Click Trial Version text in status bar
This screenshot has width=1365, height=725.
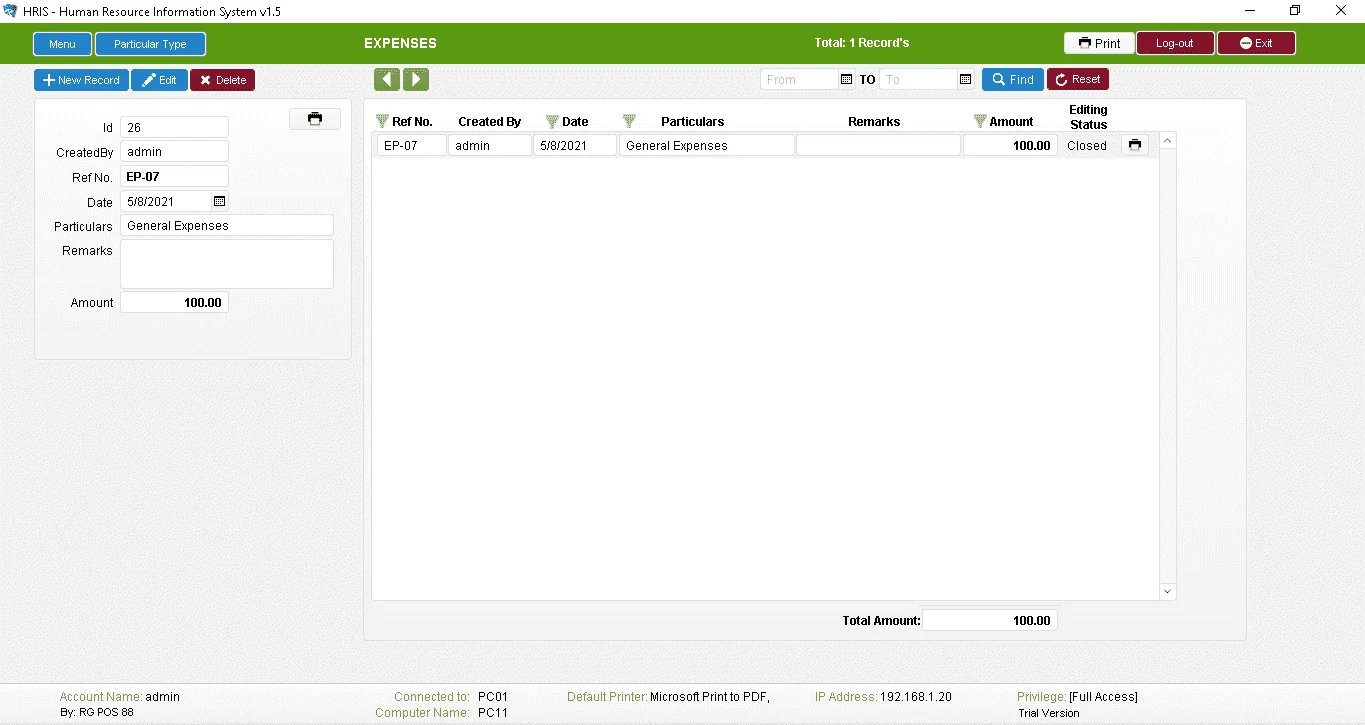[1049, 713]
